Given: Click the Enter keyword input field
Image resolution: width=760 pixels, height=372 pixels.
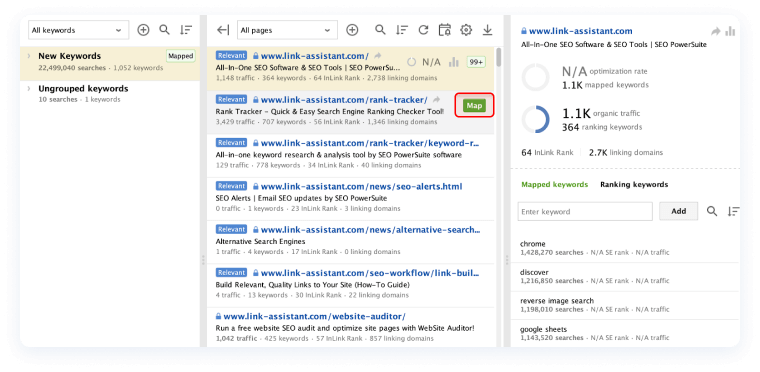Looking at the screenshot, I should 585,211.
